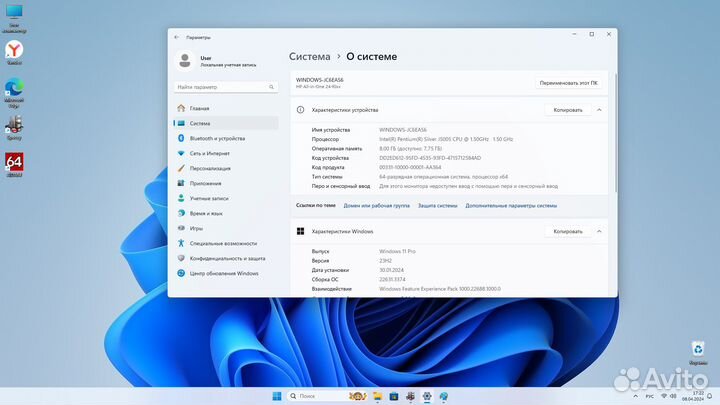Click the Система breadcrumb in header
Image resolution: width=720 pixels, height=405 pixels.
(309, 56)
